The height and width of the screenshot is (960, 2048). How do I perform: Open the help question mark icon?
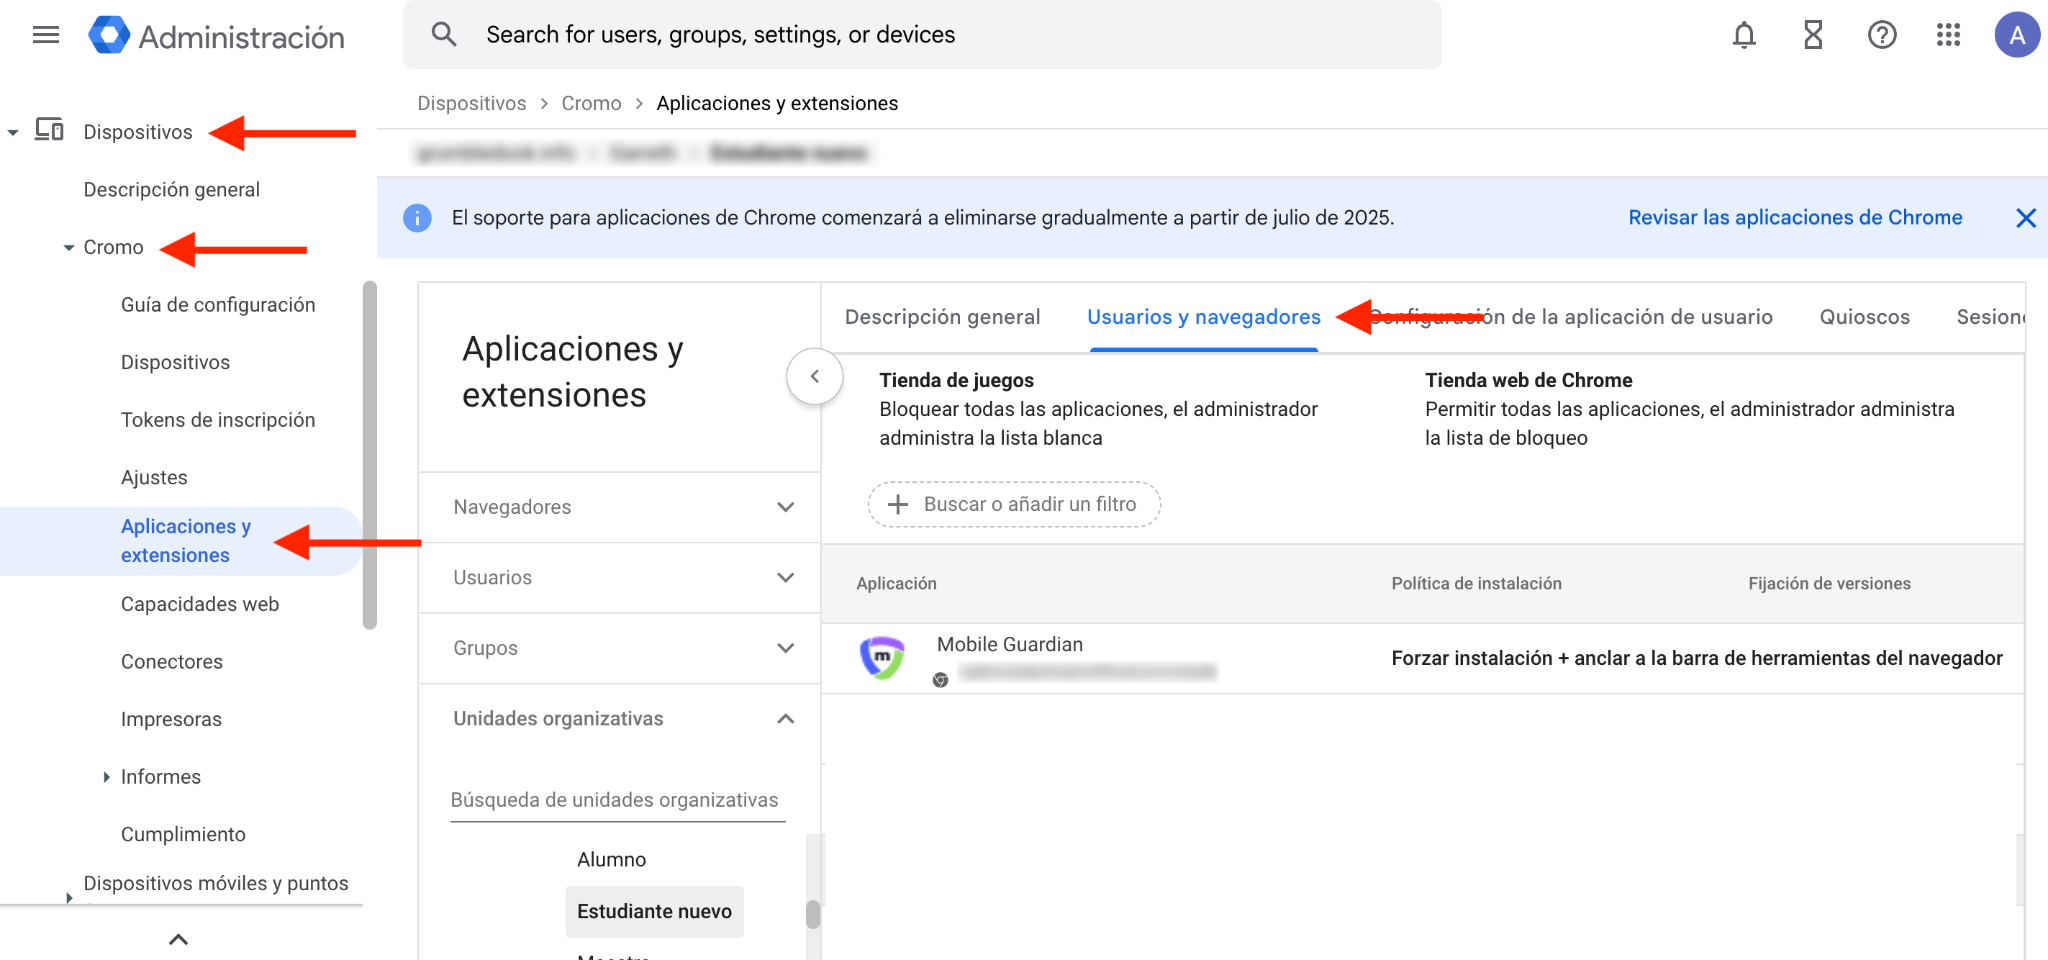tap(1881, 36)
